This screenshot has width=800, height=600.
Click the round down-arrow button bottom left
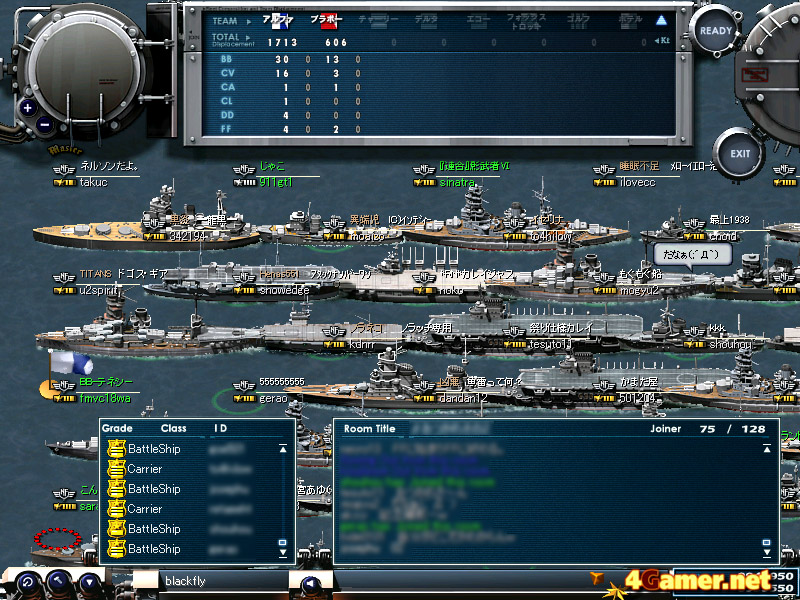pos(89,582)
